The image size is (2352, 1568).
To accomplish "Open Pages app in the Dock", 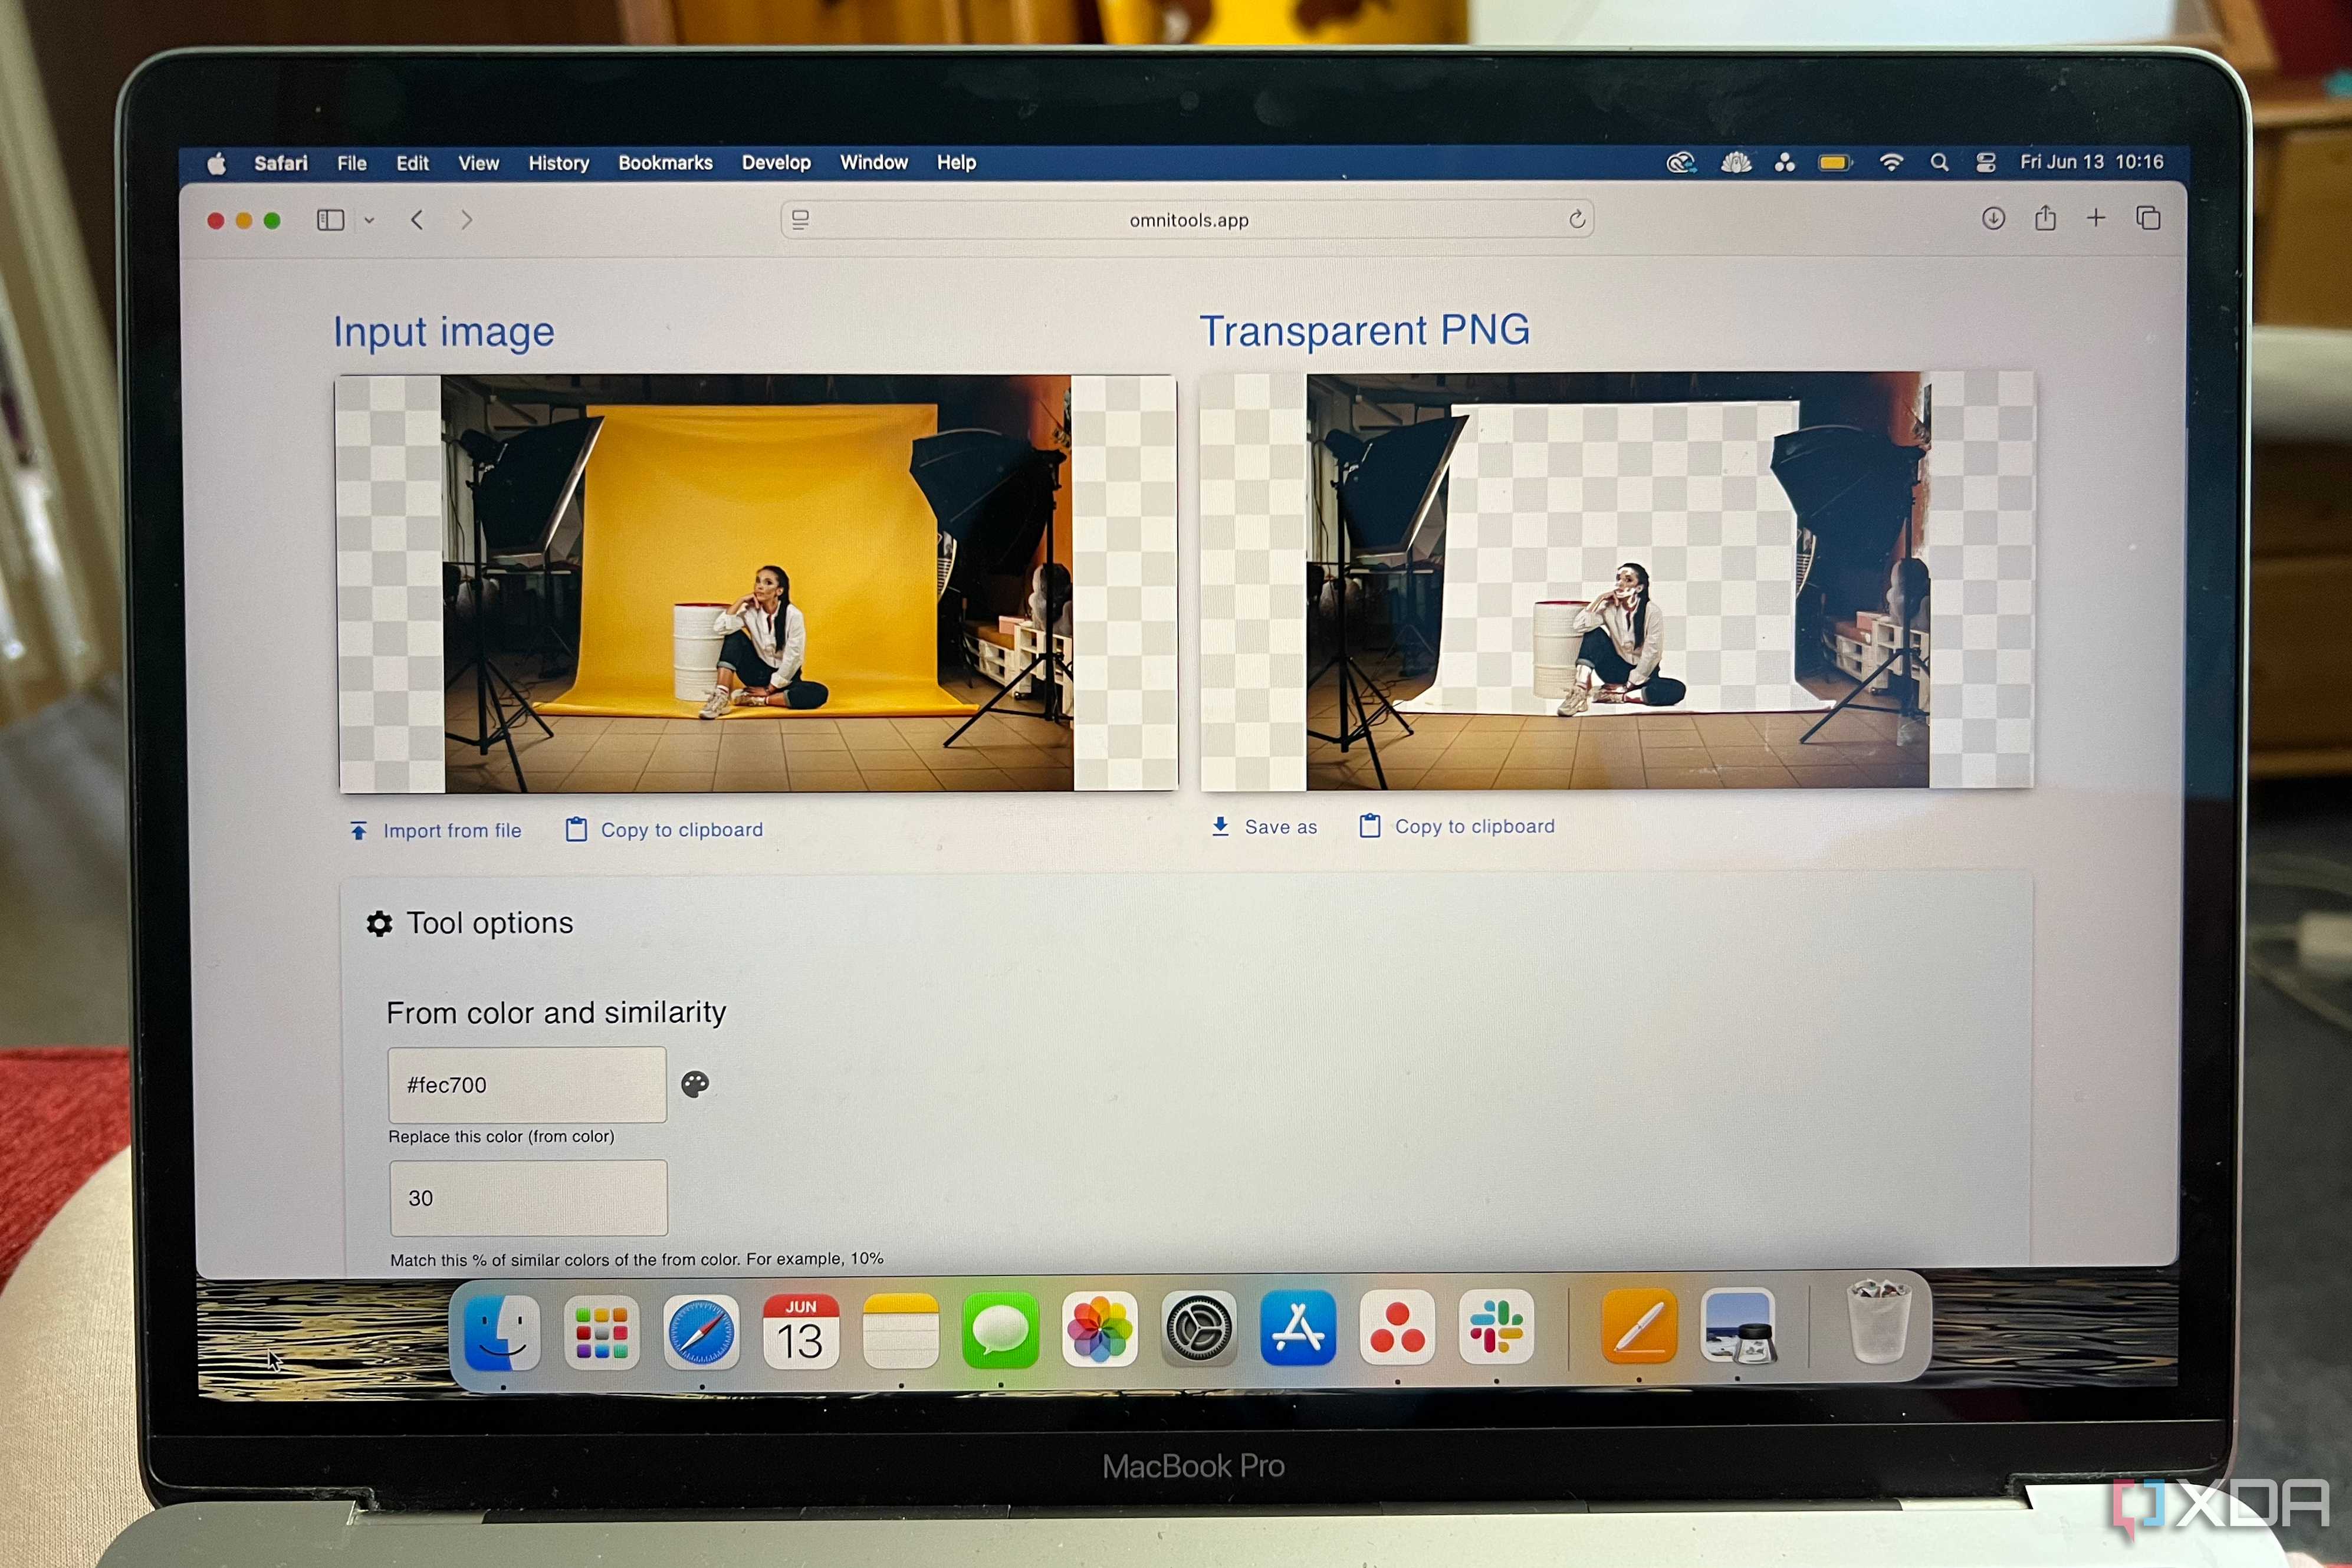I will click(1639, 1325).
